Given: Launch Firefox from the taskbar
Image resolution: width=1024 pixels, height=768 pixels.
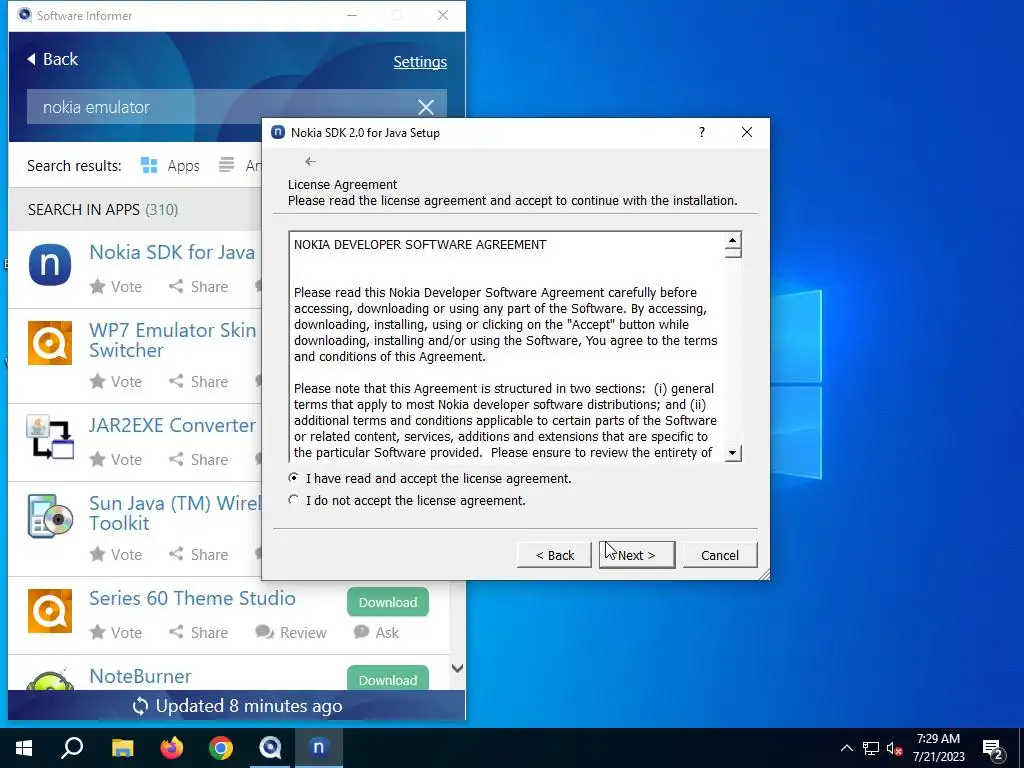Looking at the screenshot, I should [172, 748].
